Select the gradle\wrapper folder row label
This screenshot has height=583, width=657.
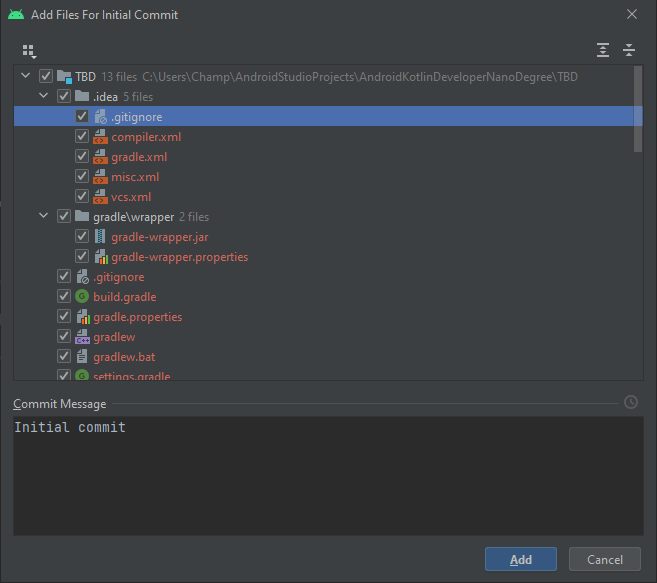tap(134, 217)
